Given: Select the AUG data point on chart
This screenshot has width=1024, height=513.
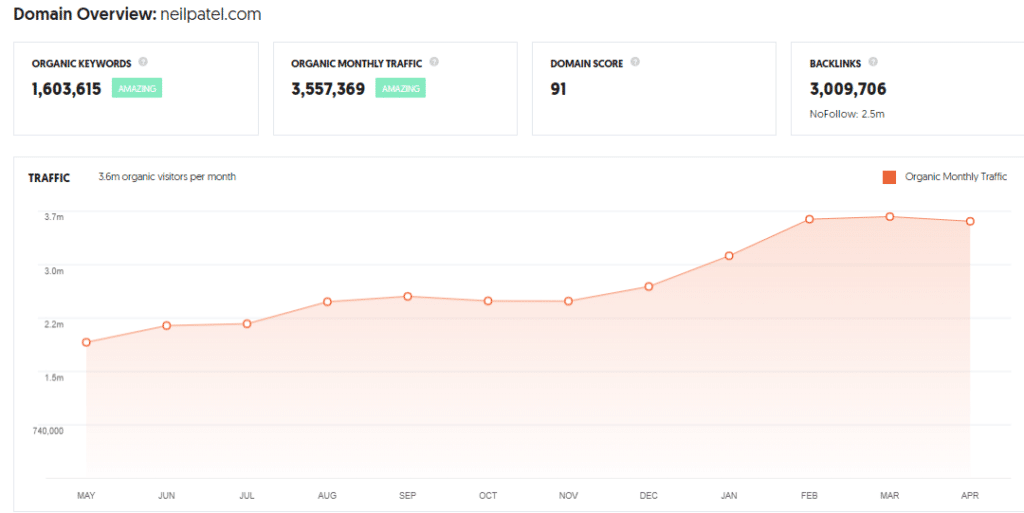Looking at the screenshot, I should 327,302.
